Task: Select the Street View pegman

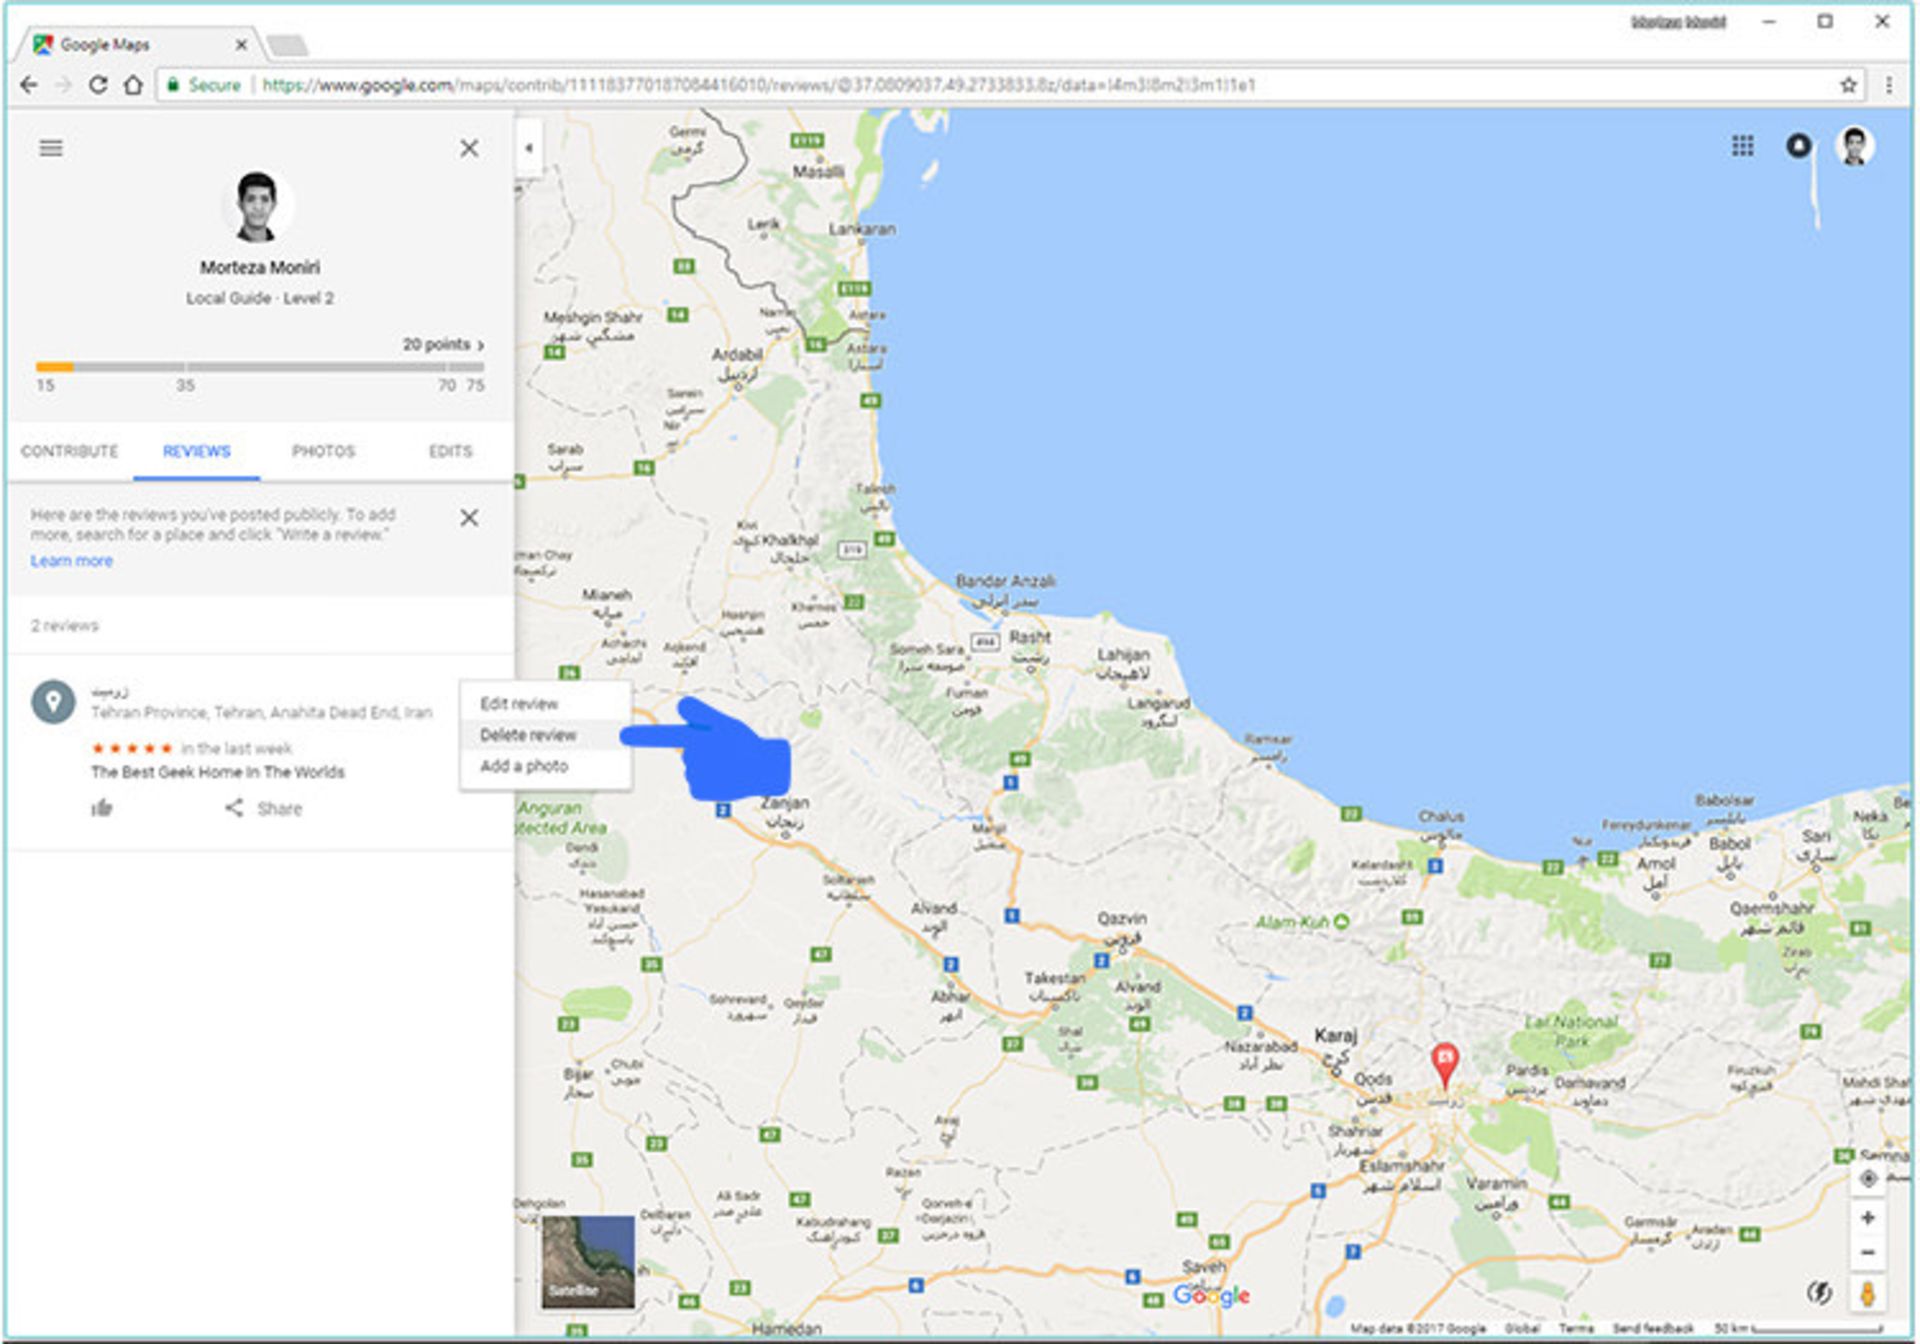Action: 1867,1293
